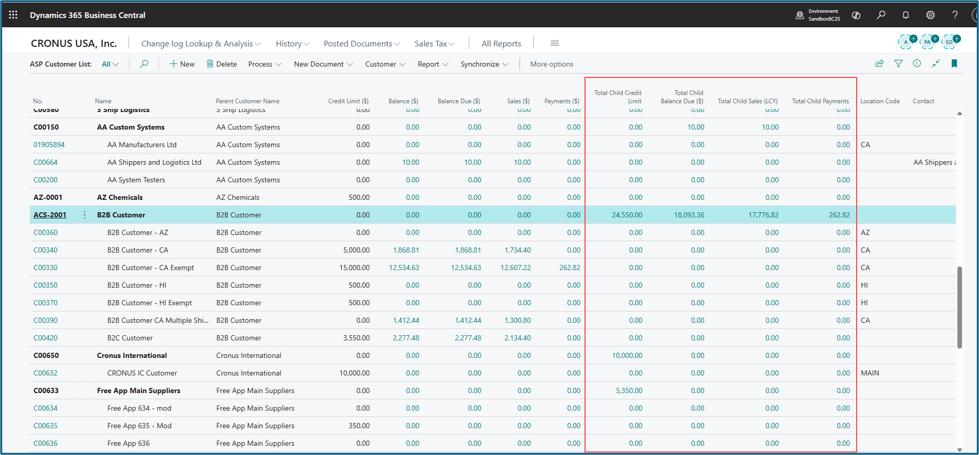Open the Settings gear

click(x=930, y=15)
